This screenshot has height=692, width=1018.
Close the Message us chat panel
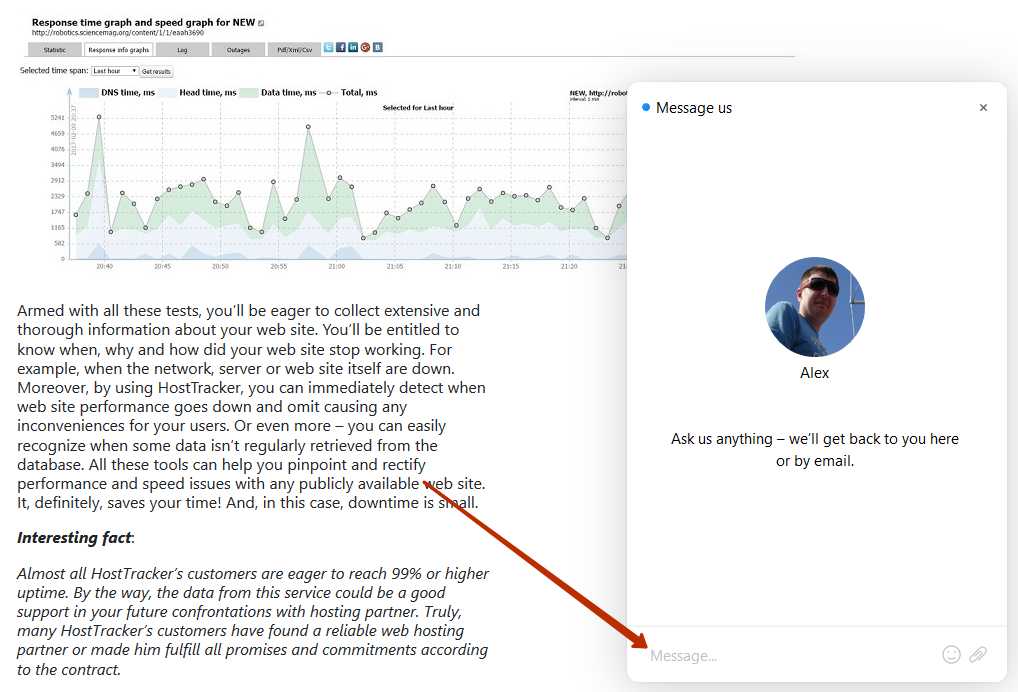[984, 108]
